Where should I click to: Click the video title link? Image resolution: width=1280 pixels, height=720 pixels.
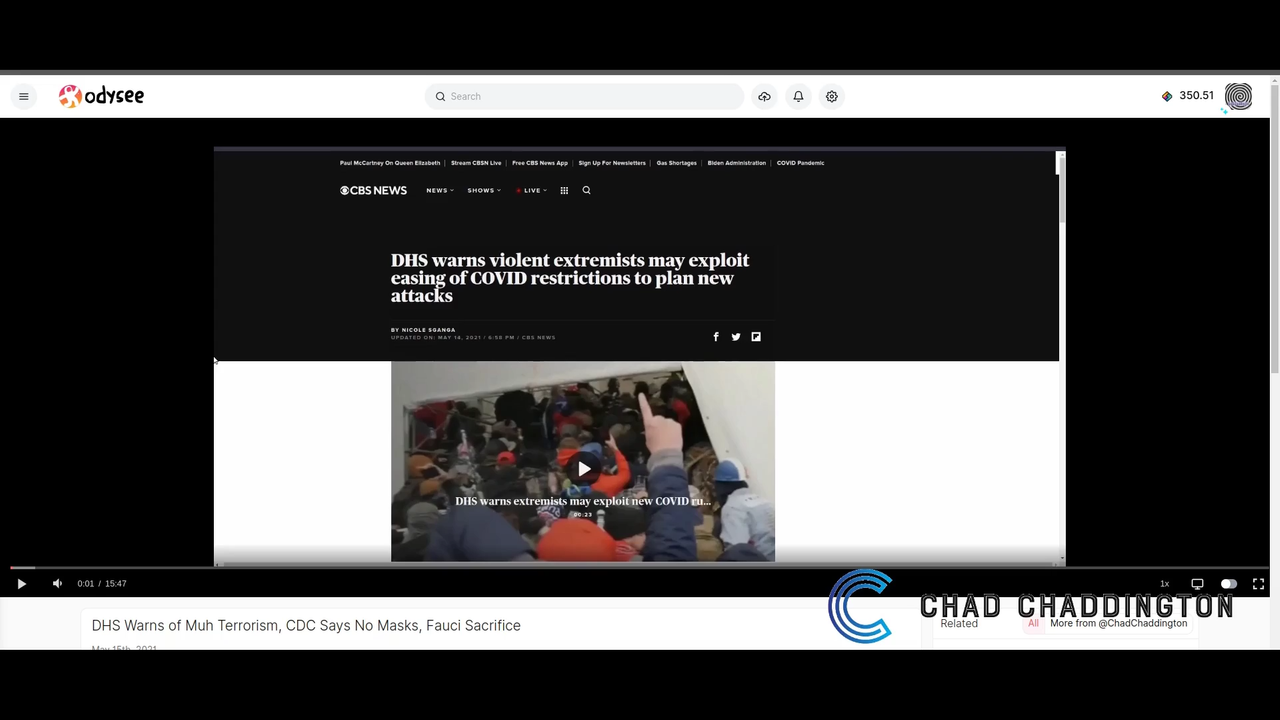pos(306,626)
